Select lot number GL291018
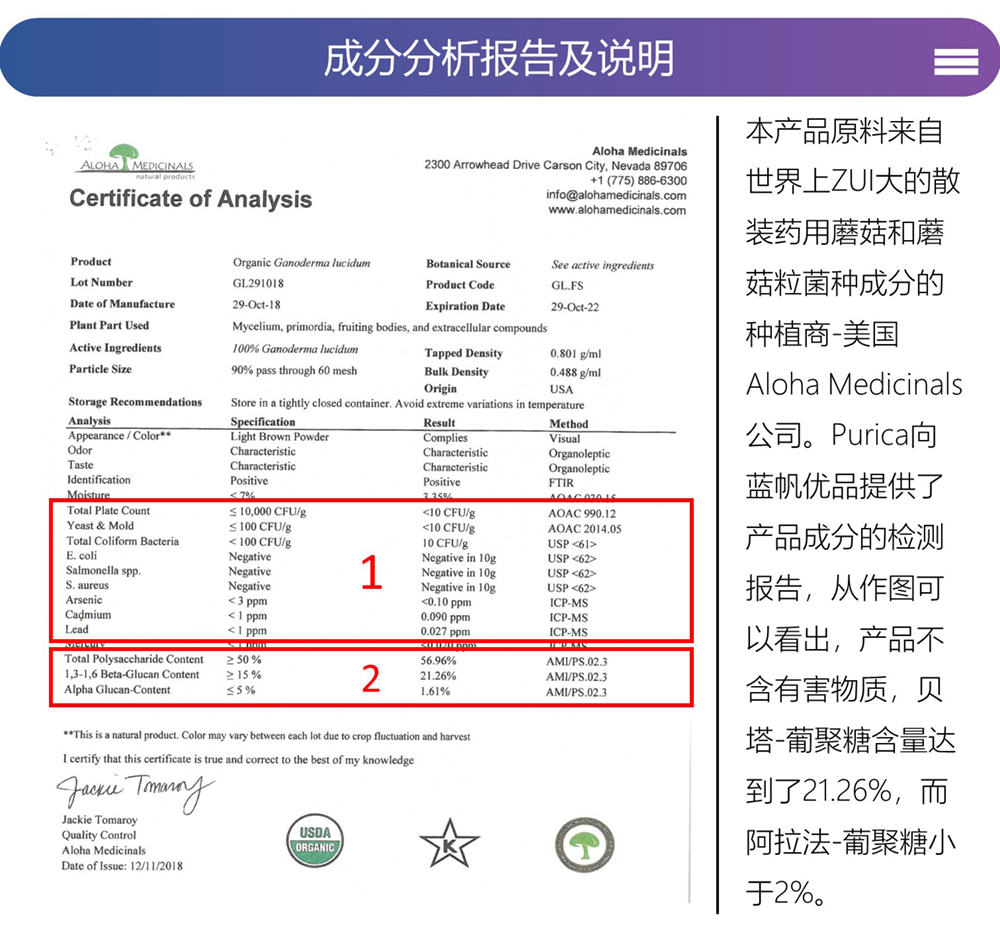1000x925 pixels. tap(258, 283)
